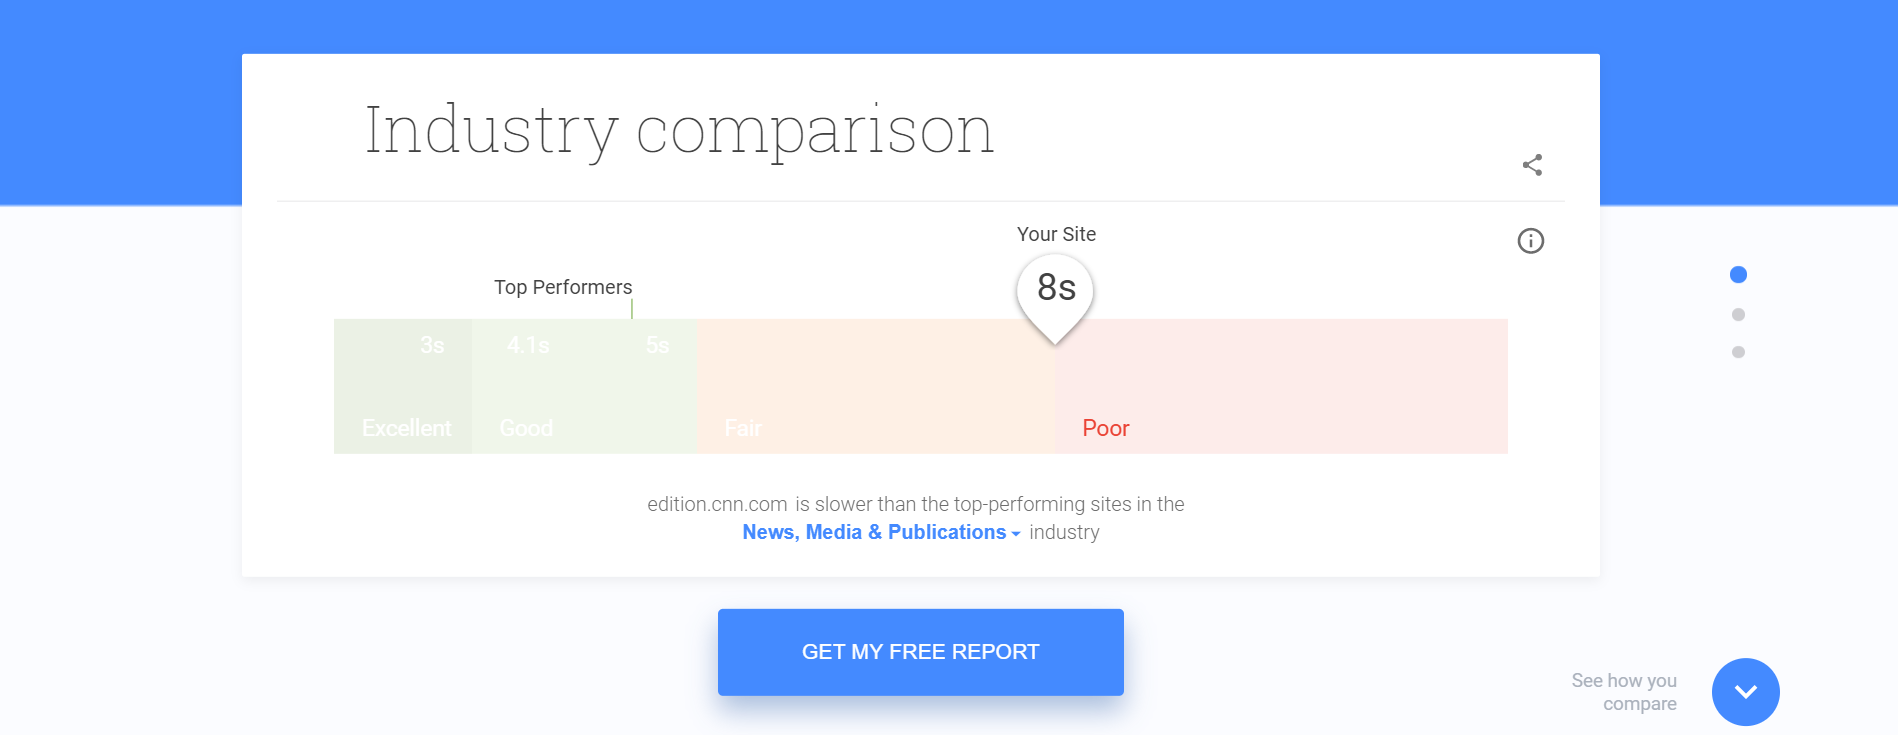This screenshot has height=735, width=1898.
Task: Select the first blue page dot
Action: pos(1738,275)
